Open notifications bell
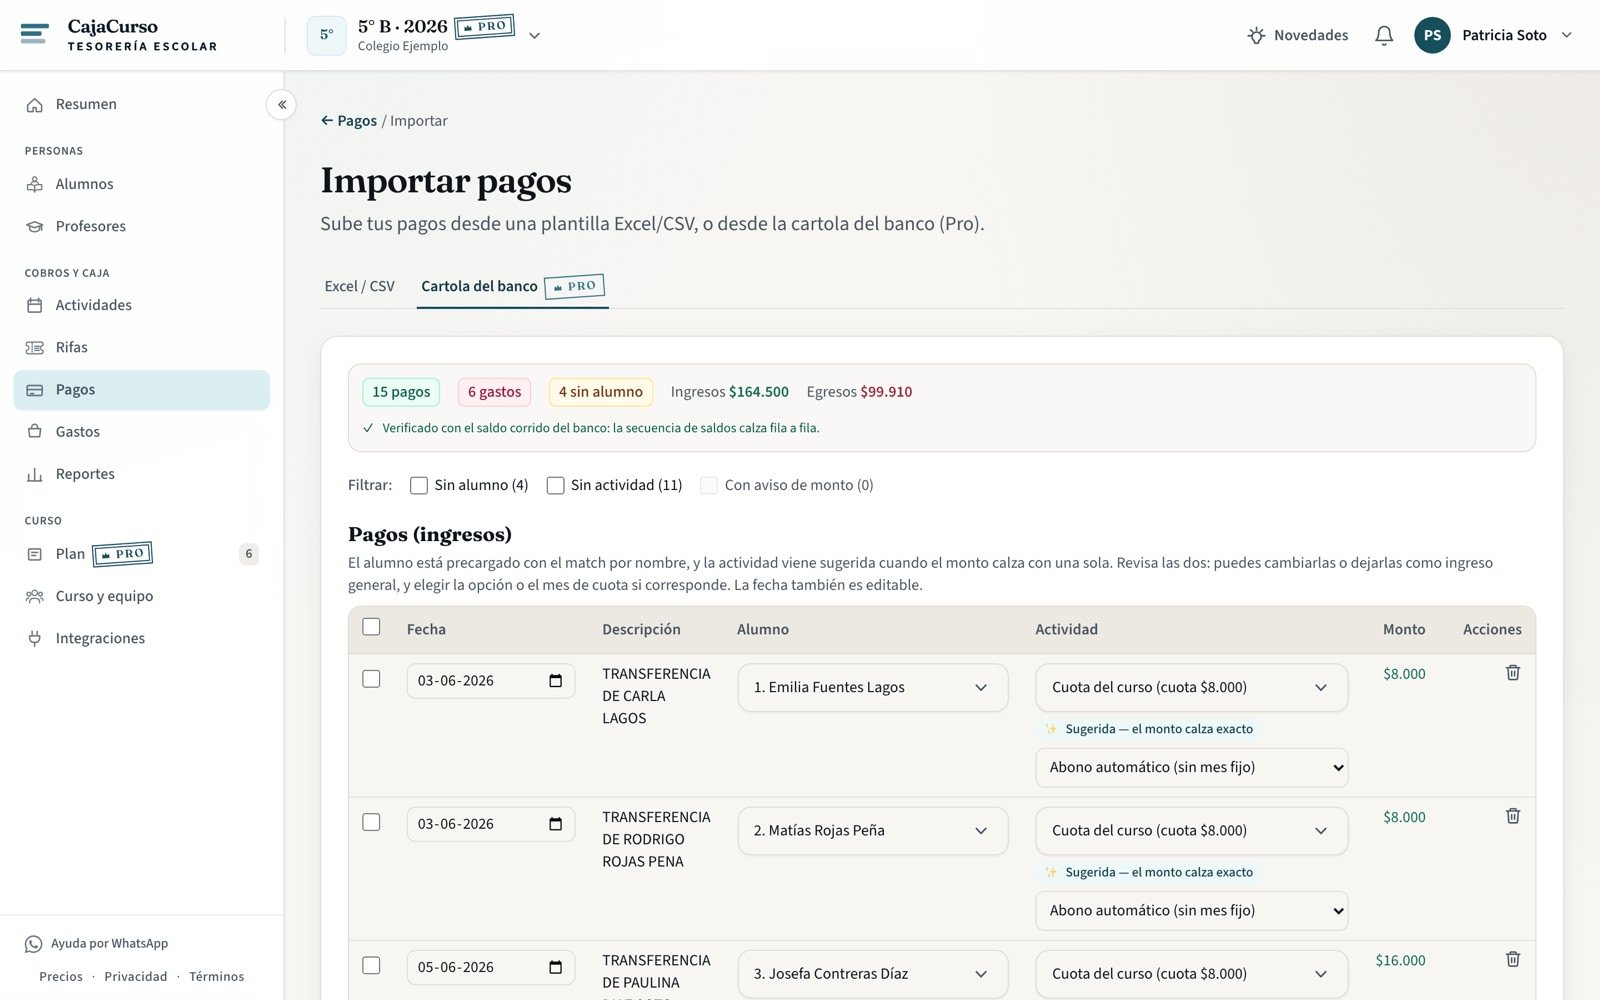This screenshot has width=1600, height=1000. (1384, 35)
